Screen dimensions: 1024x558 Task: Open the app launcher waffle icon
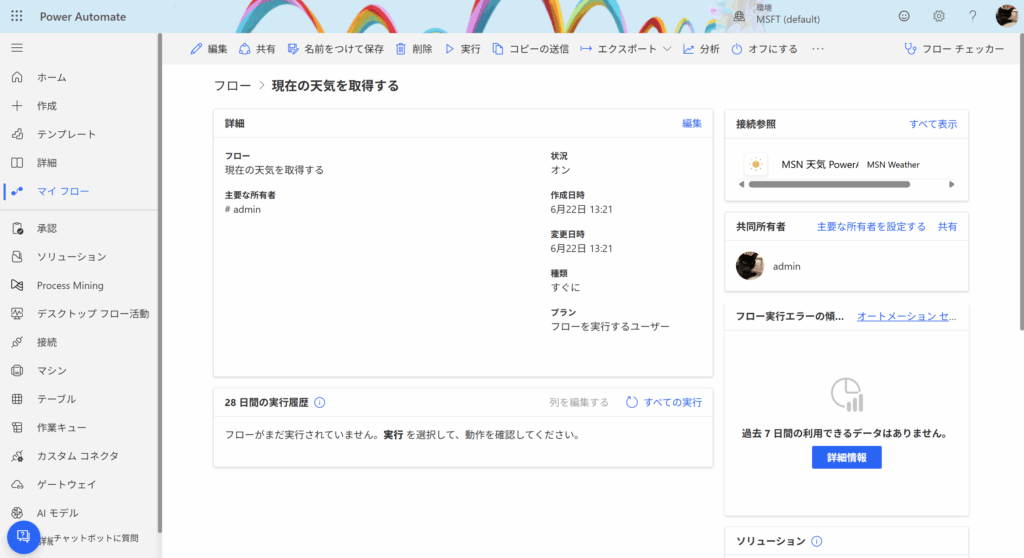coord(16,16)
